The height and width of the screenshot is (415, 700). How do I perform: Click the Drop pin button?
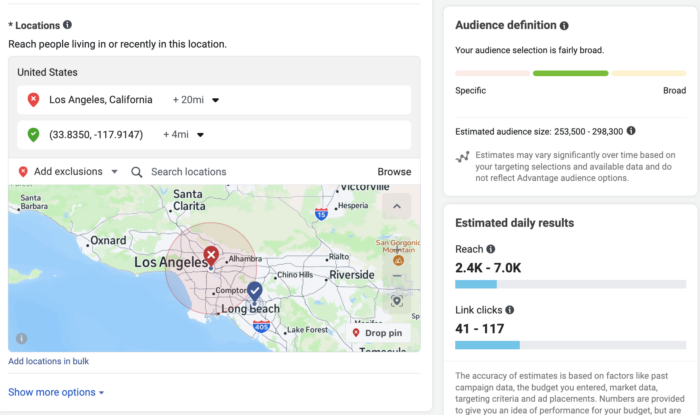(x=378, y=333)
